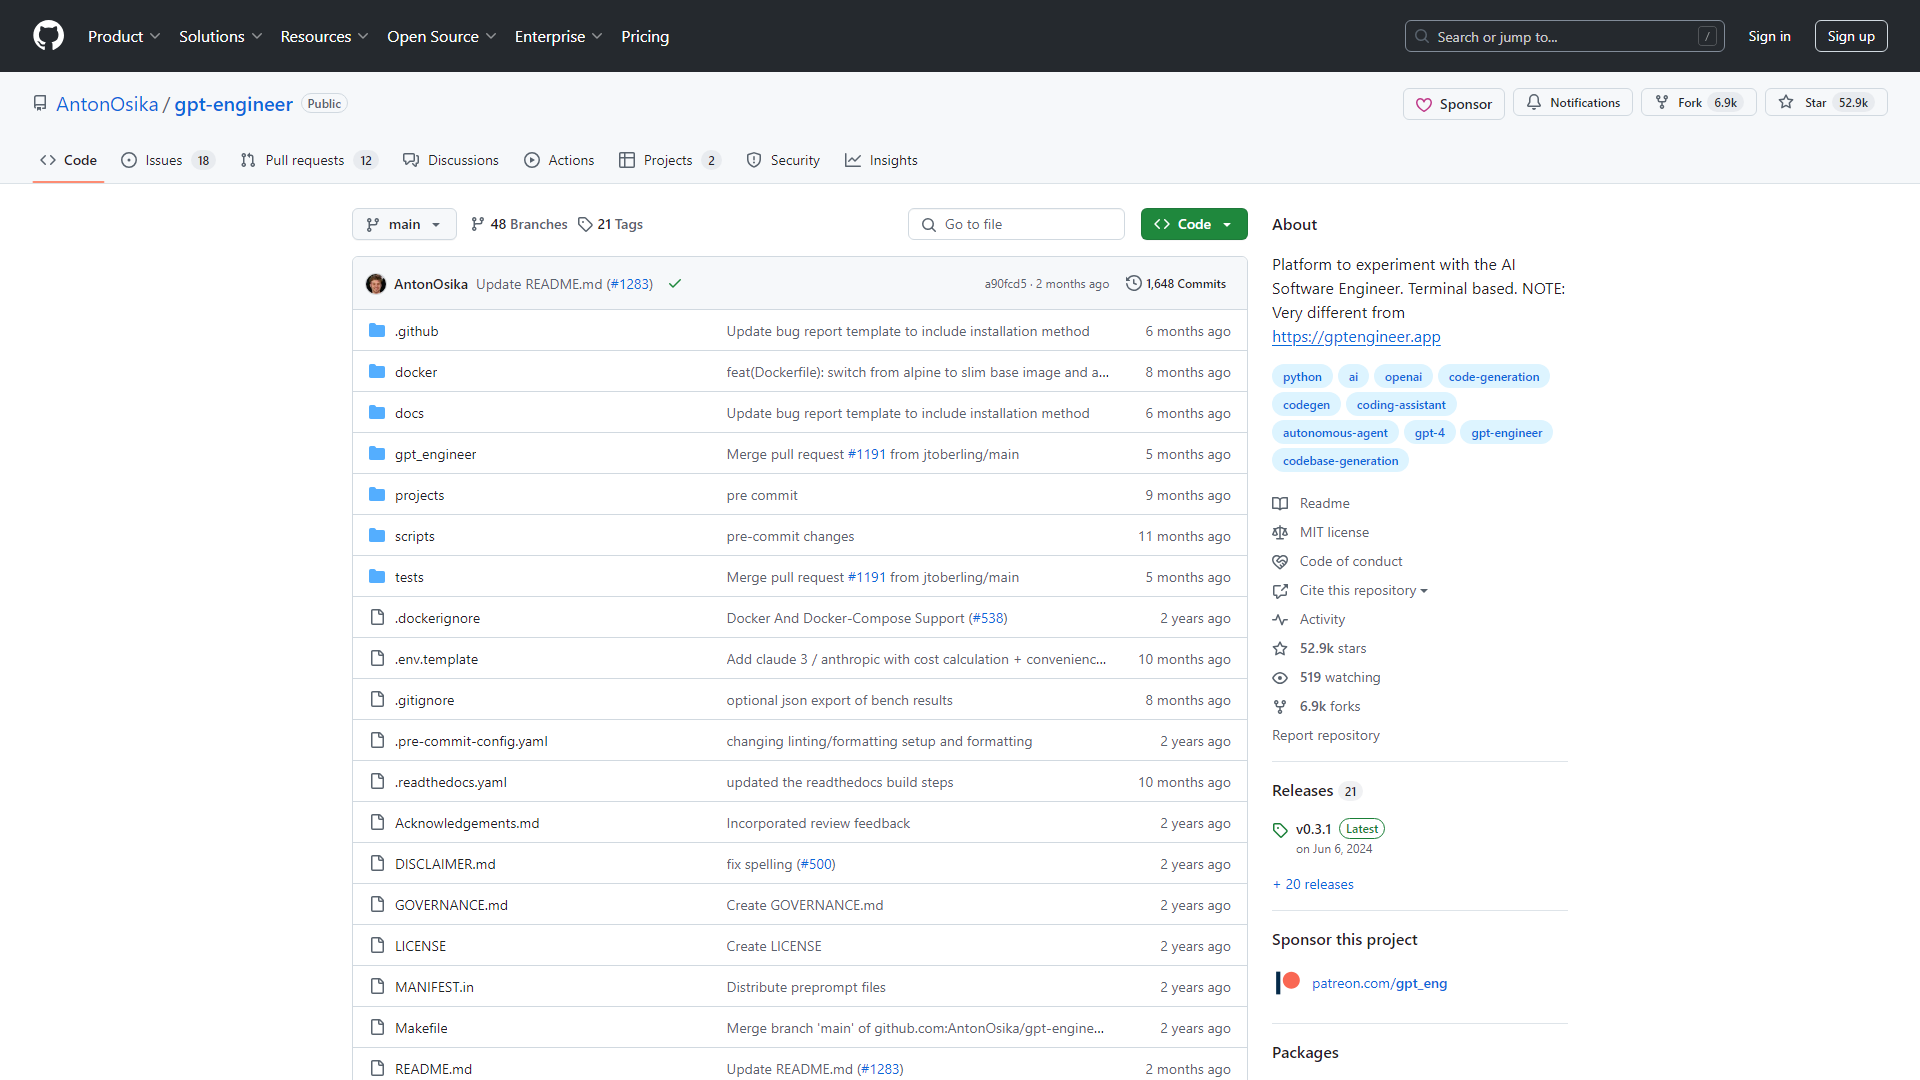Switch to the Actions tab
1920x1080 pixels.
coord(559,160)
